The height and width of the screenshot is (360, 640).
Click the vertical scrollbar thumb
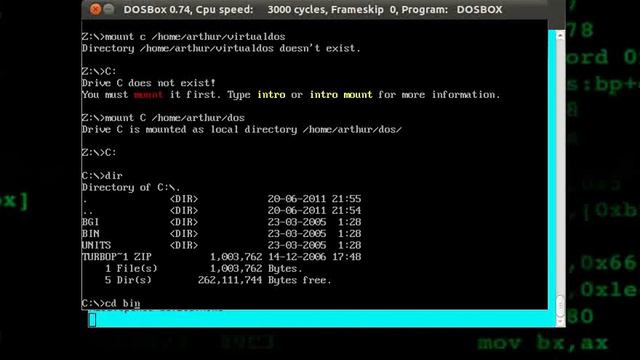pyautogui.click(x=560, y=306)
